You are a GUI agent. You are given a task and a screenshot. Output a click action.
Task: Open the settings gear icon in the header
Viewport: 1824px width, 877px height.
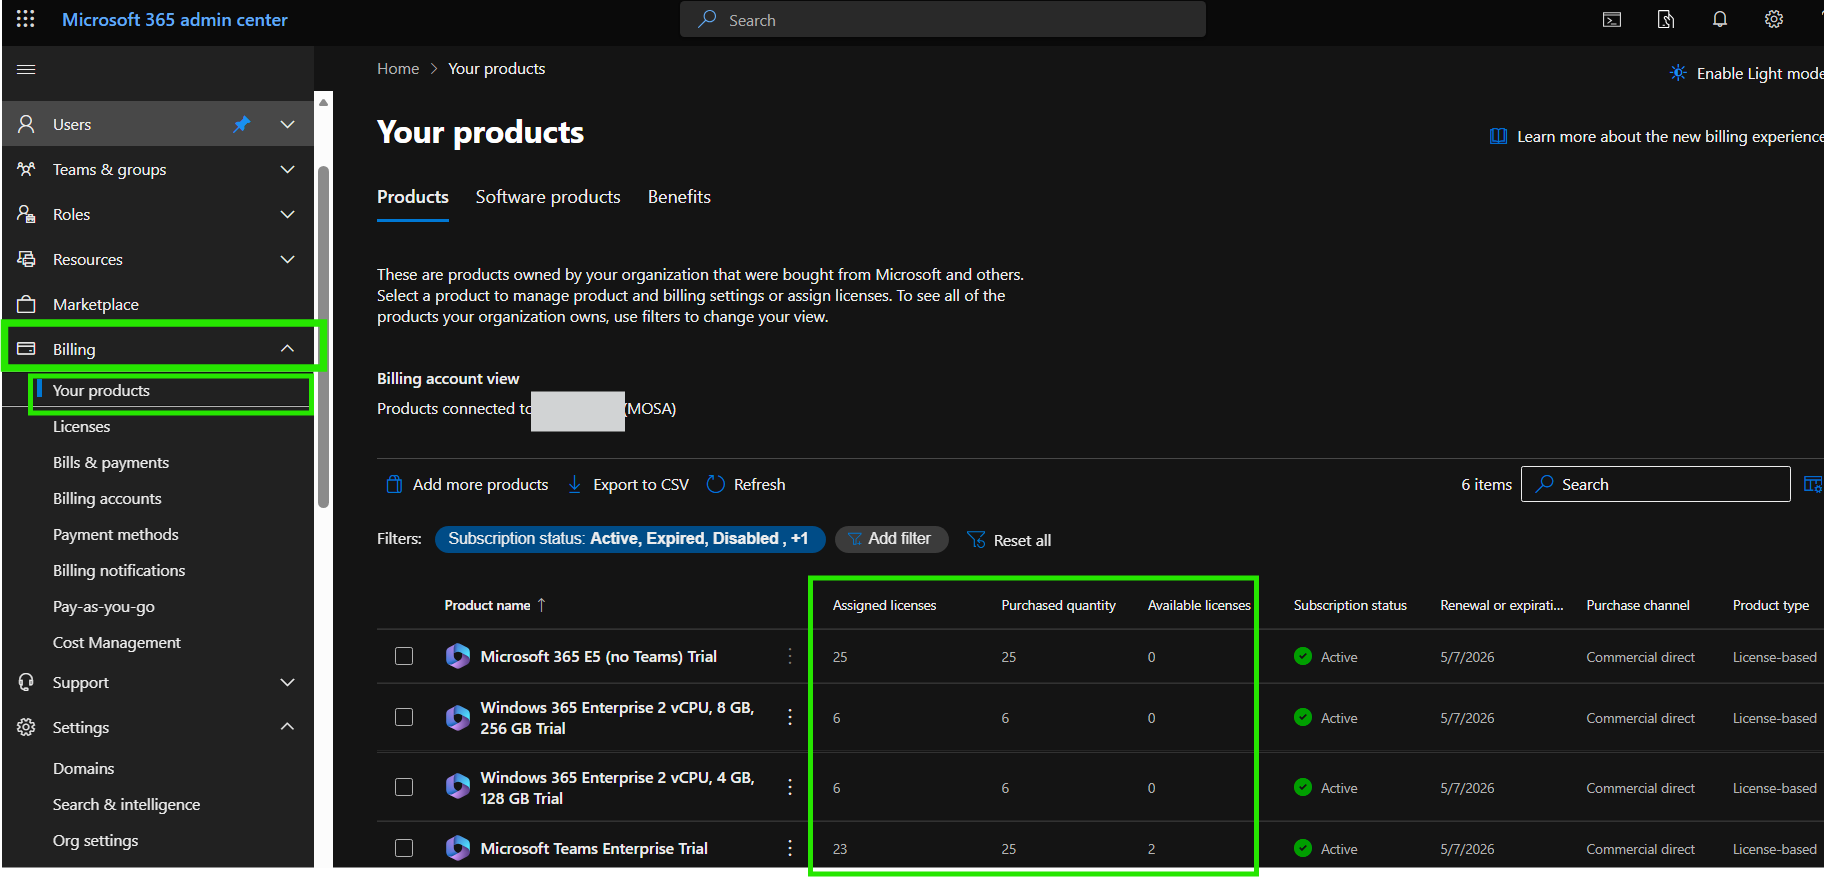1774,19
